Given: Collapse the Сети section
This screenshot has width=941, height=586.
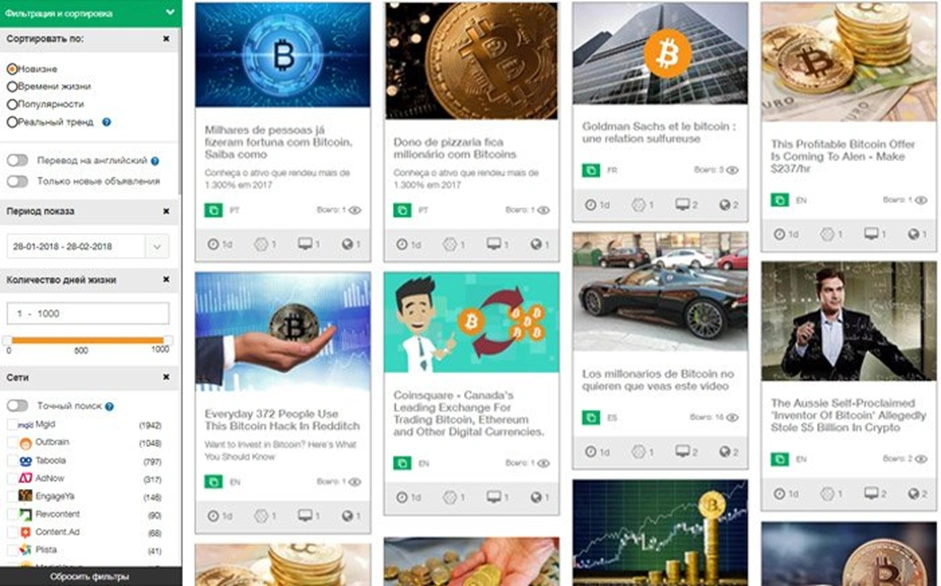Looking at the screenshot, I should coord(166,377).
